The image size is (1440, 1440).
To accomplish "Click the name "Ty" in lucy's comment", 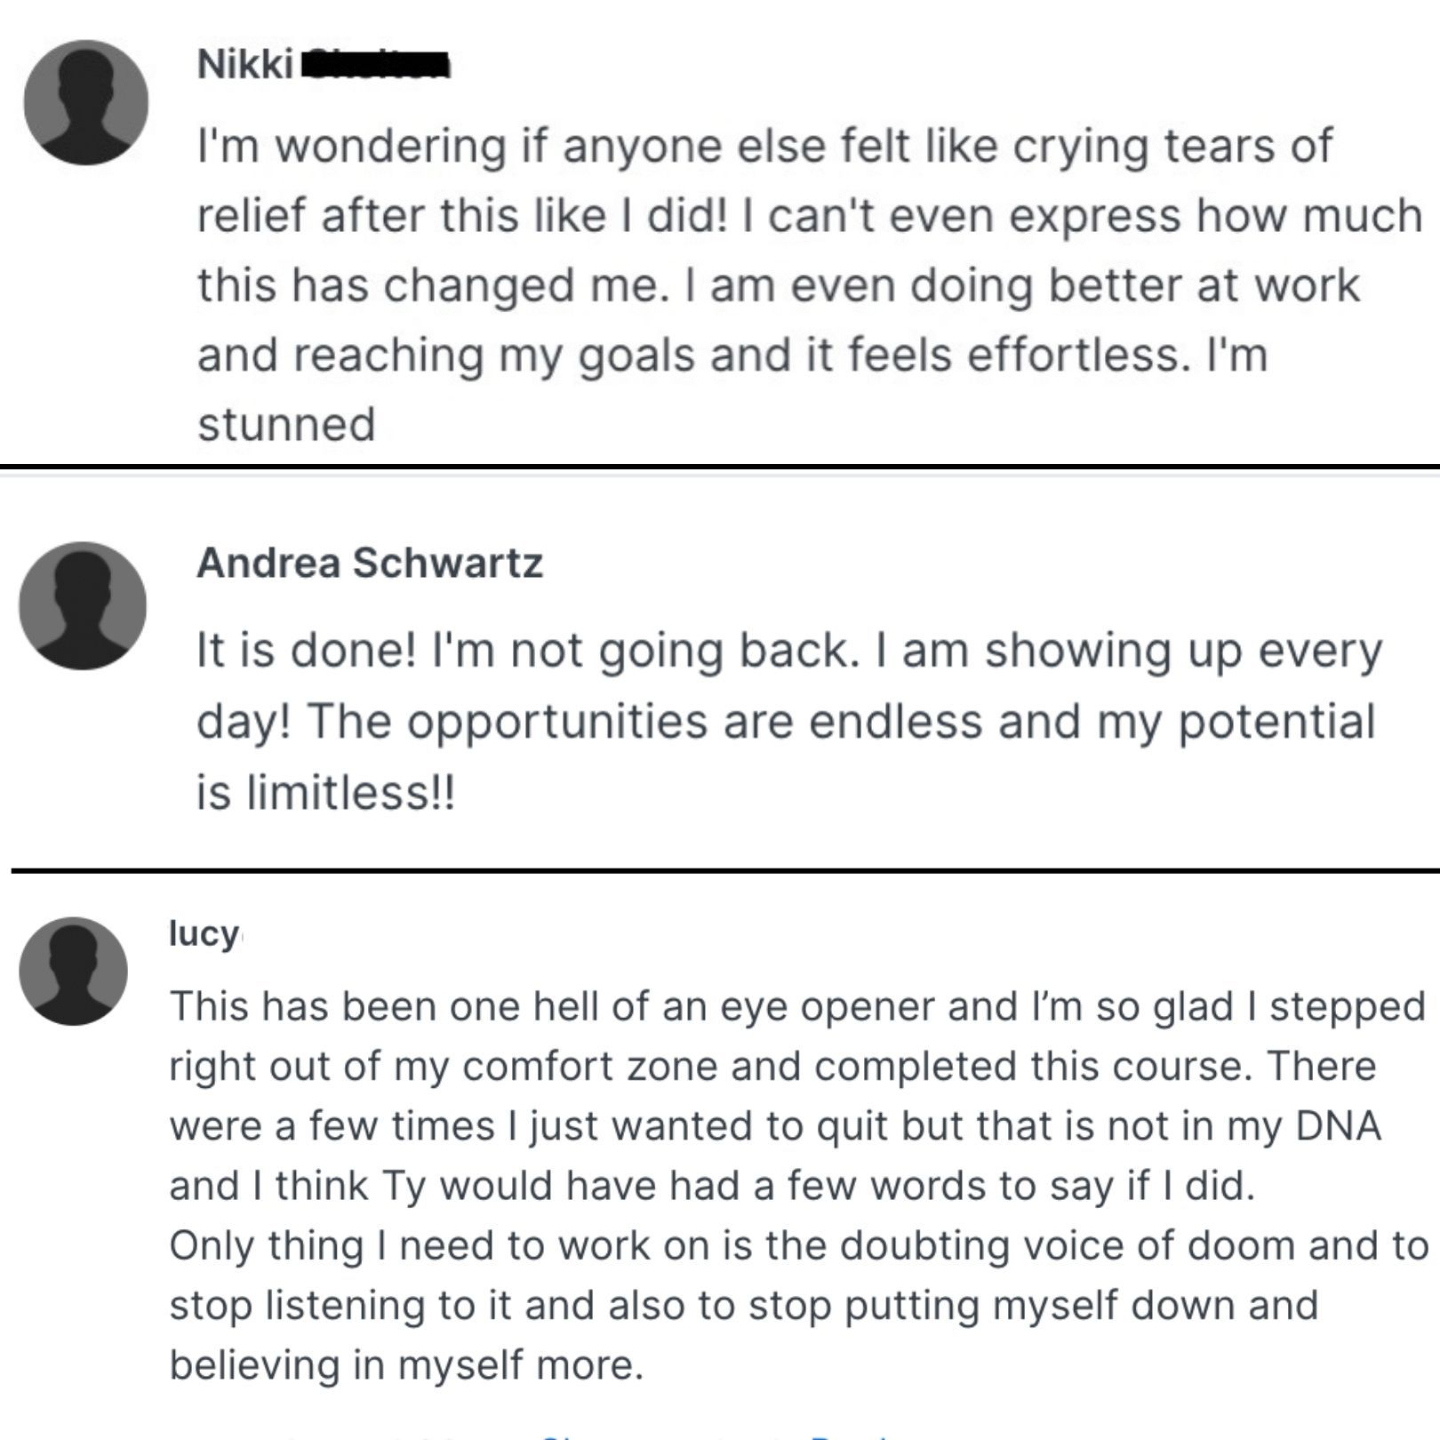I will pyautogui.click(x=404, y=1186).
